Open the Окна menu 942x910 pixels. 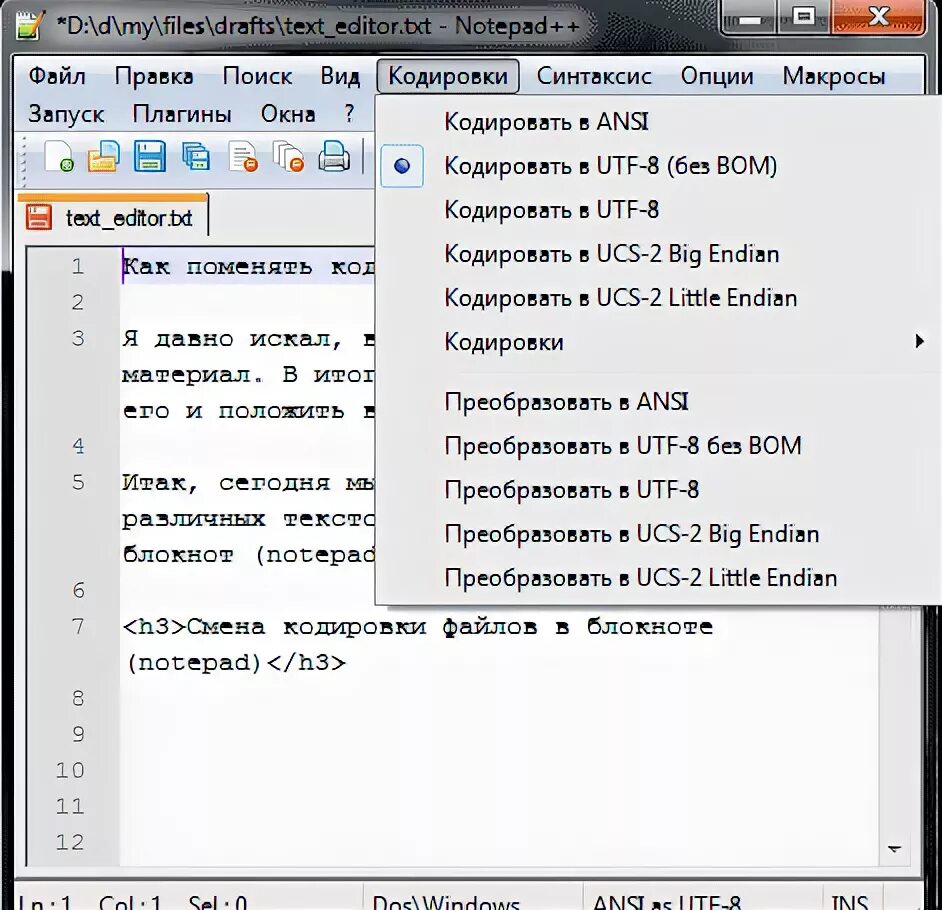(x=288, y=114)
